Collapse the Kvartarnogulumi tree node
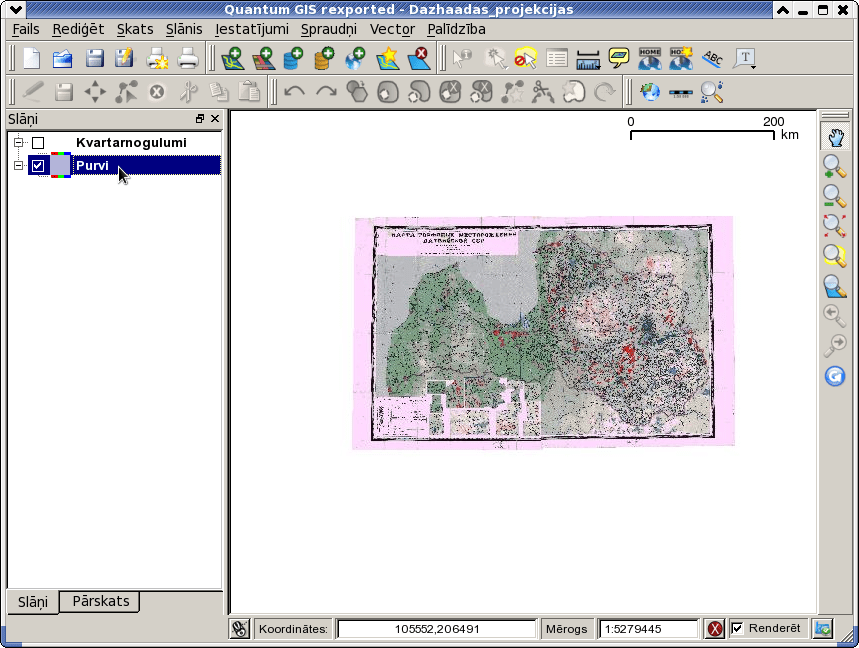The height and width of the screenshot is (648, 859). [18, 142]
